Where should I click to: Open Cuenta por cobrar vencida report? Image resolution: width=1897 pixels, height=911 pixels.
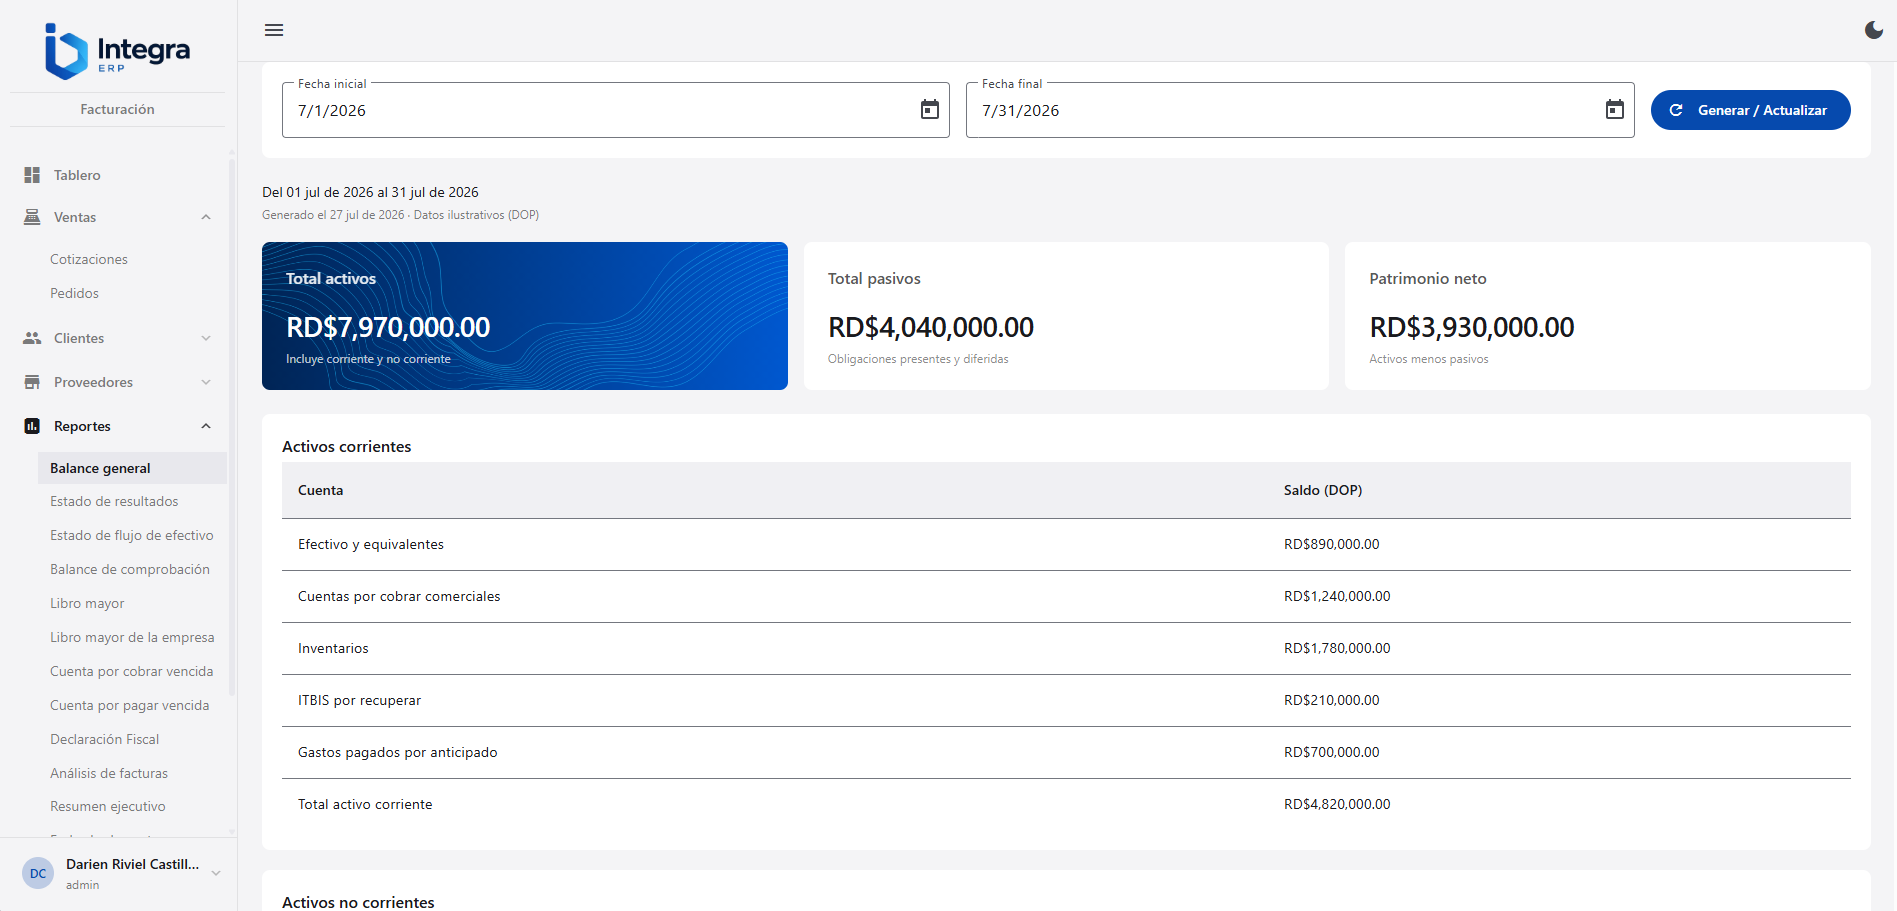[x=132, y=671]
